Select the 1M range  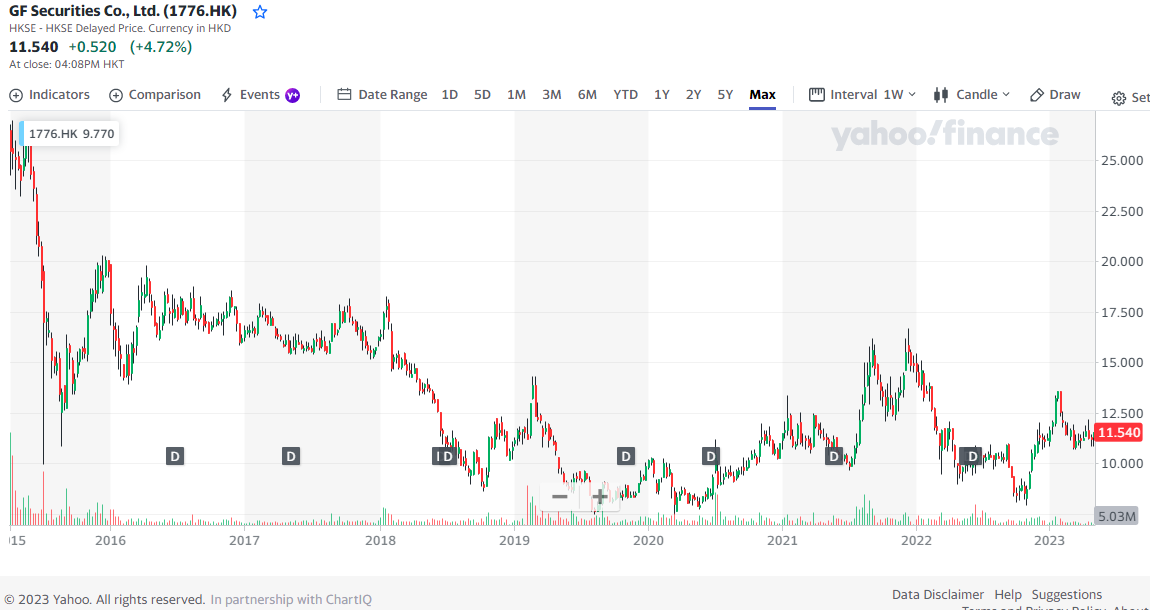(x=516, y=95)
